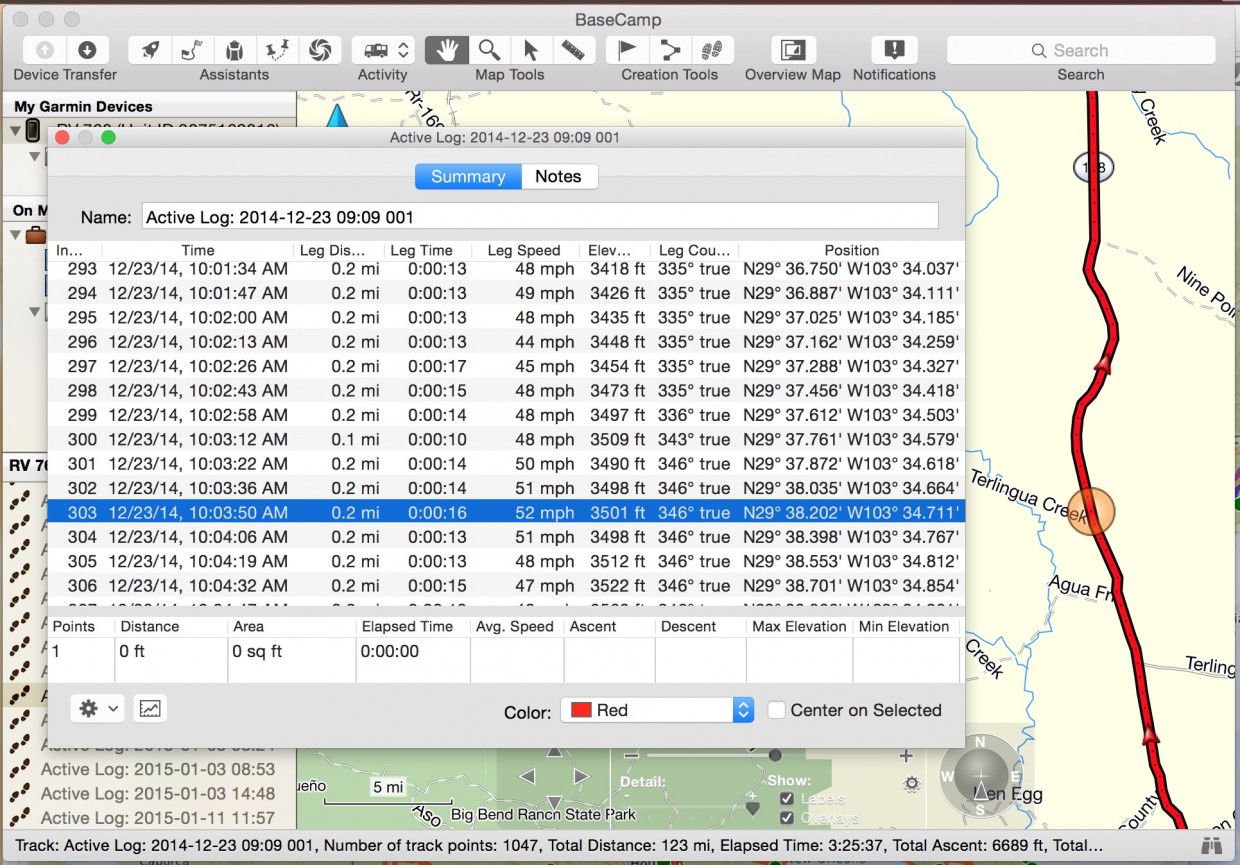The height and width of the screenshot is (865, 1240).
Task: Click the orange selected-point marker on the track
Action: (1091, 510)
